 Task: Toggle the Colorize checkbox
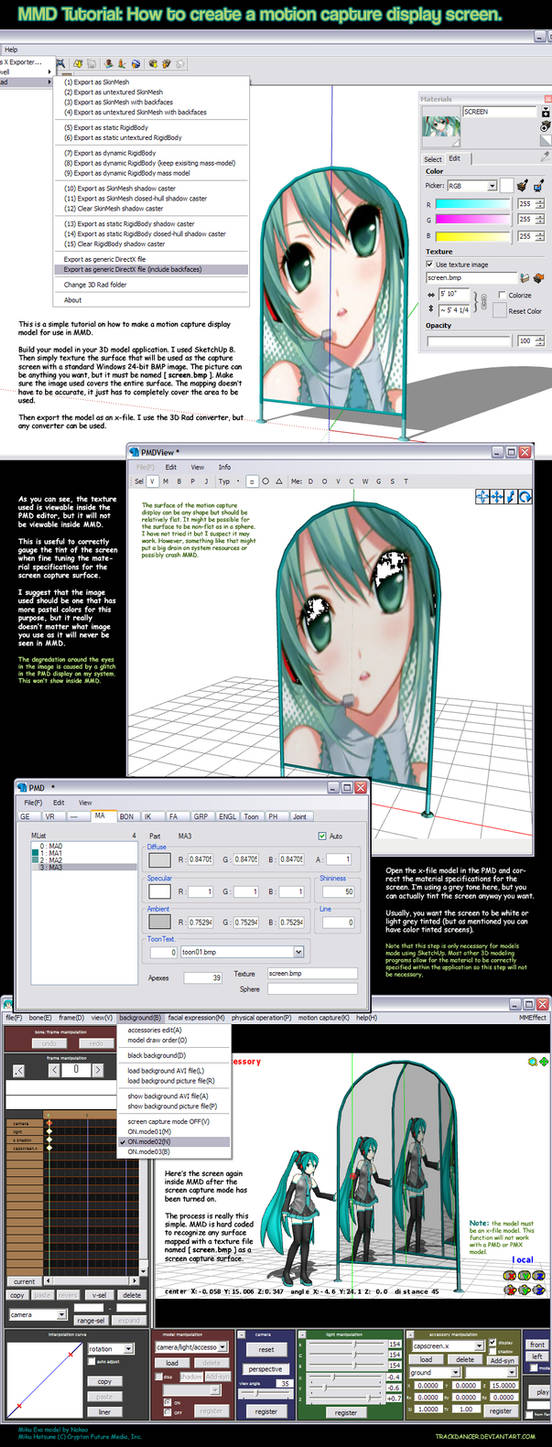pos(502,295)
